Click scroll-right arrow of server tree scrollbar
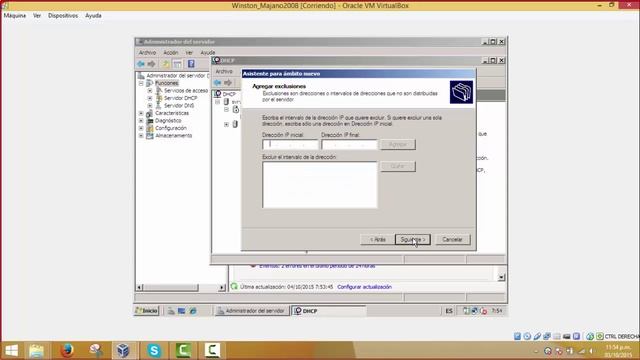Viewport: 640px width, 360px height. pos(222,288)
